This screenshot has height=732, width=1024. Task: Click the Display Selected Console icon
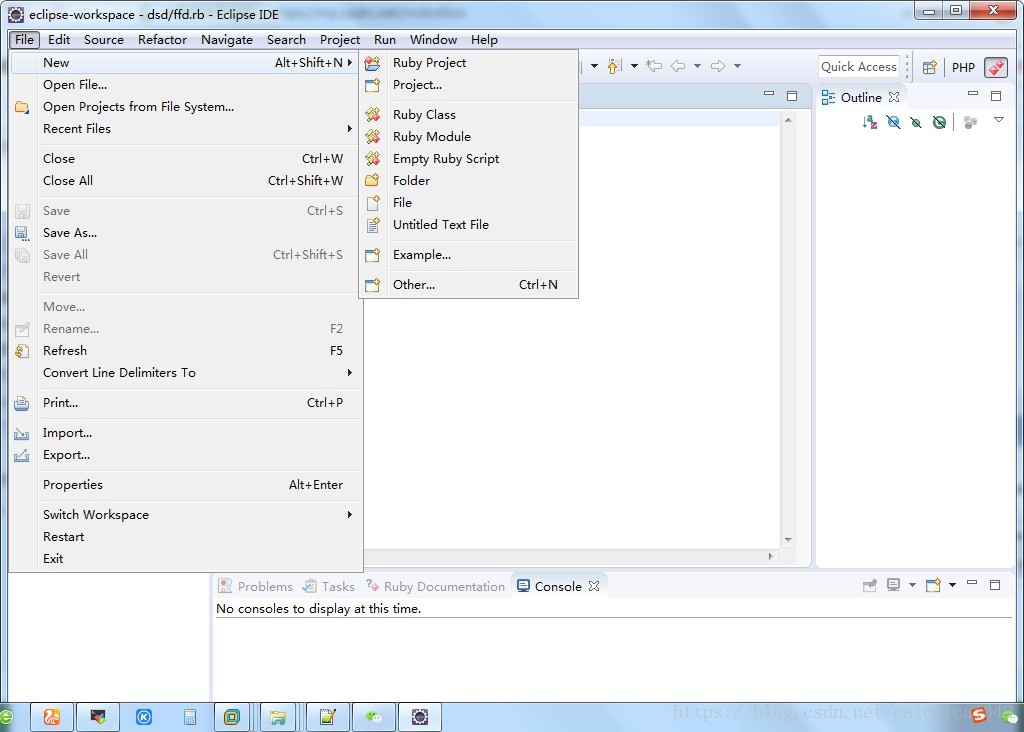coord(893,584)
